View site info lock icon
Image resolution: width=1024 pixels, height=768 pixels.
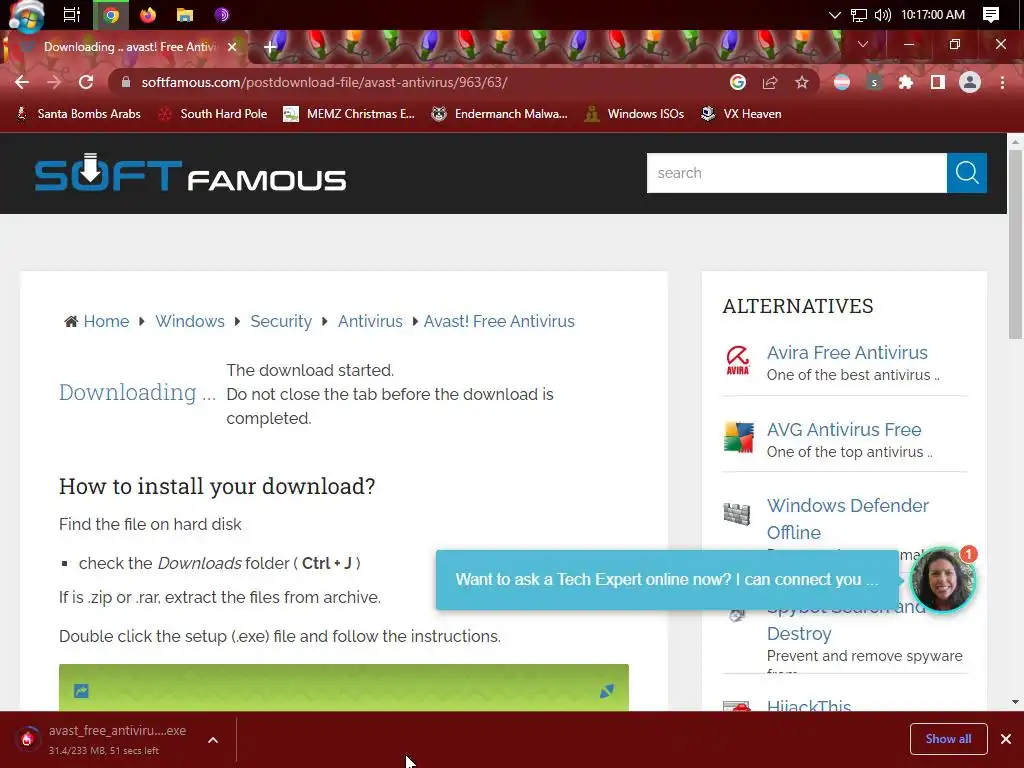click(x=126, y=82)
